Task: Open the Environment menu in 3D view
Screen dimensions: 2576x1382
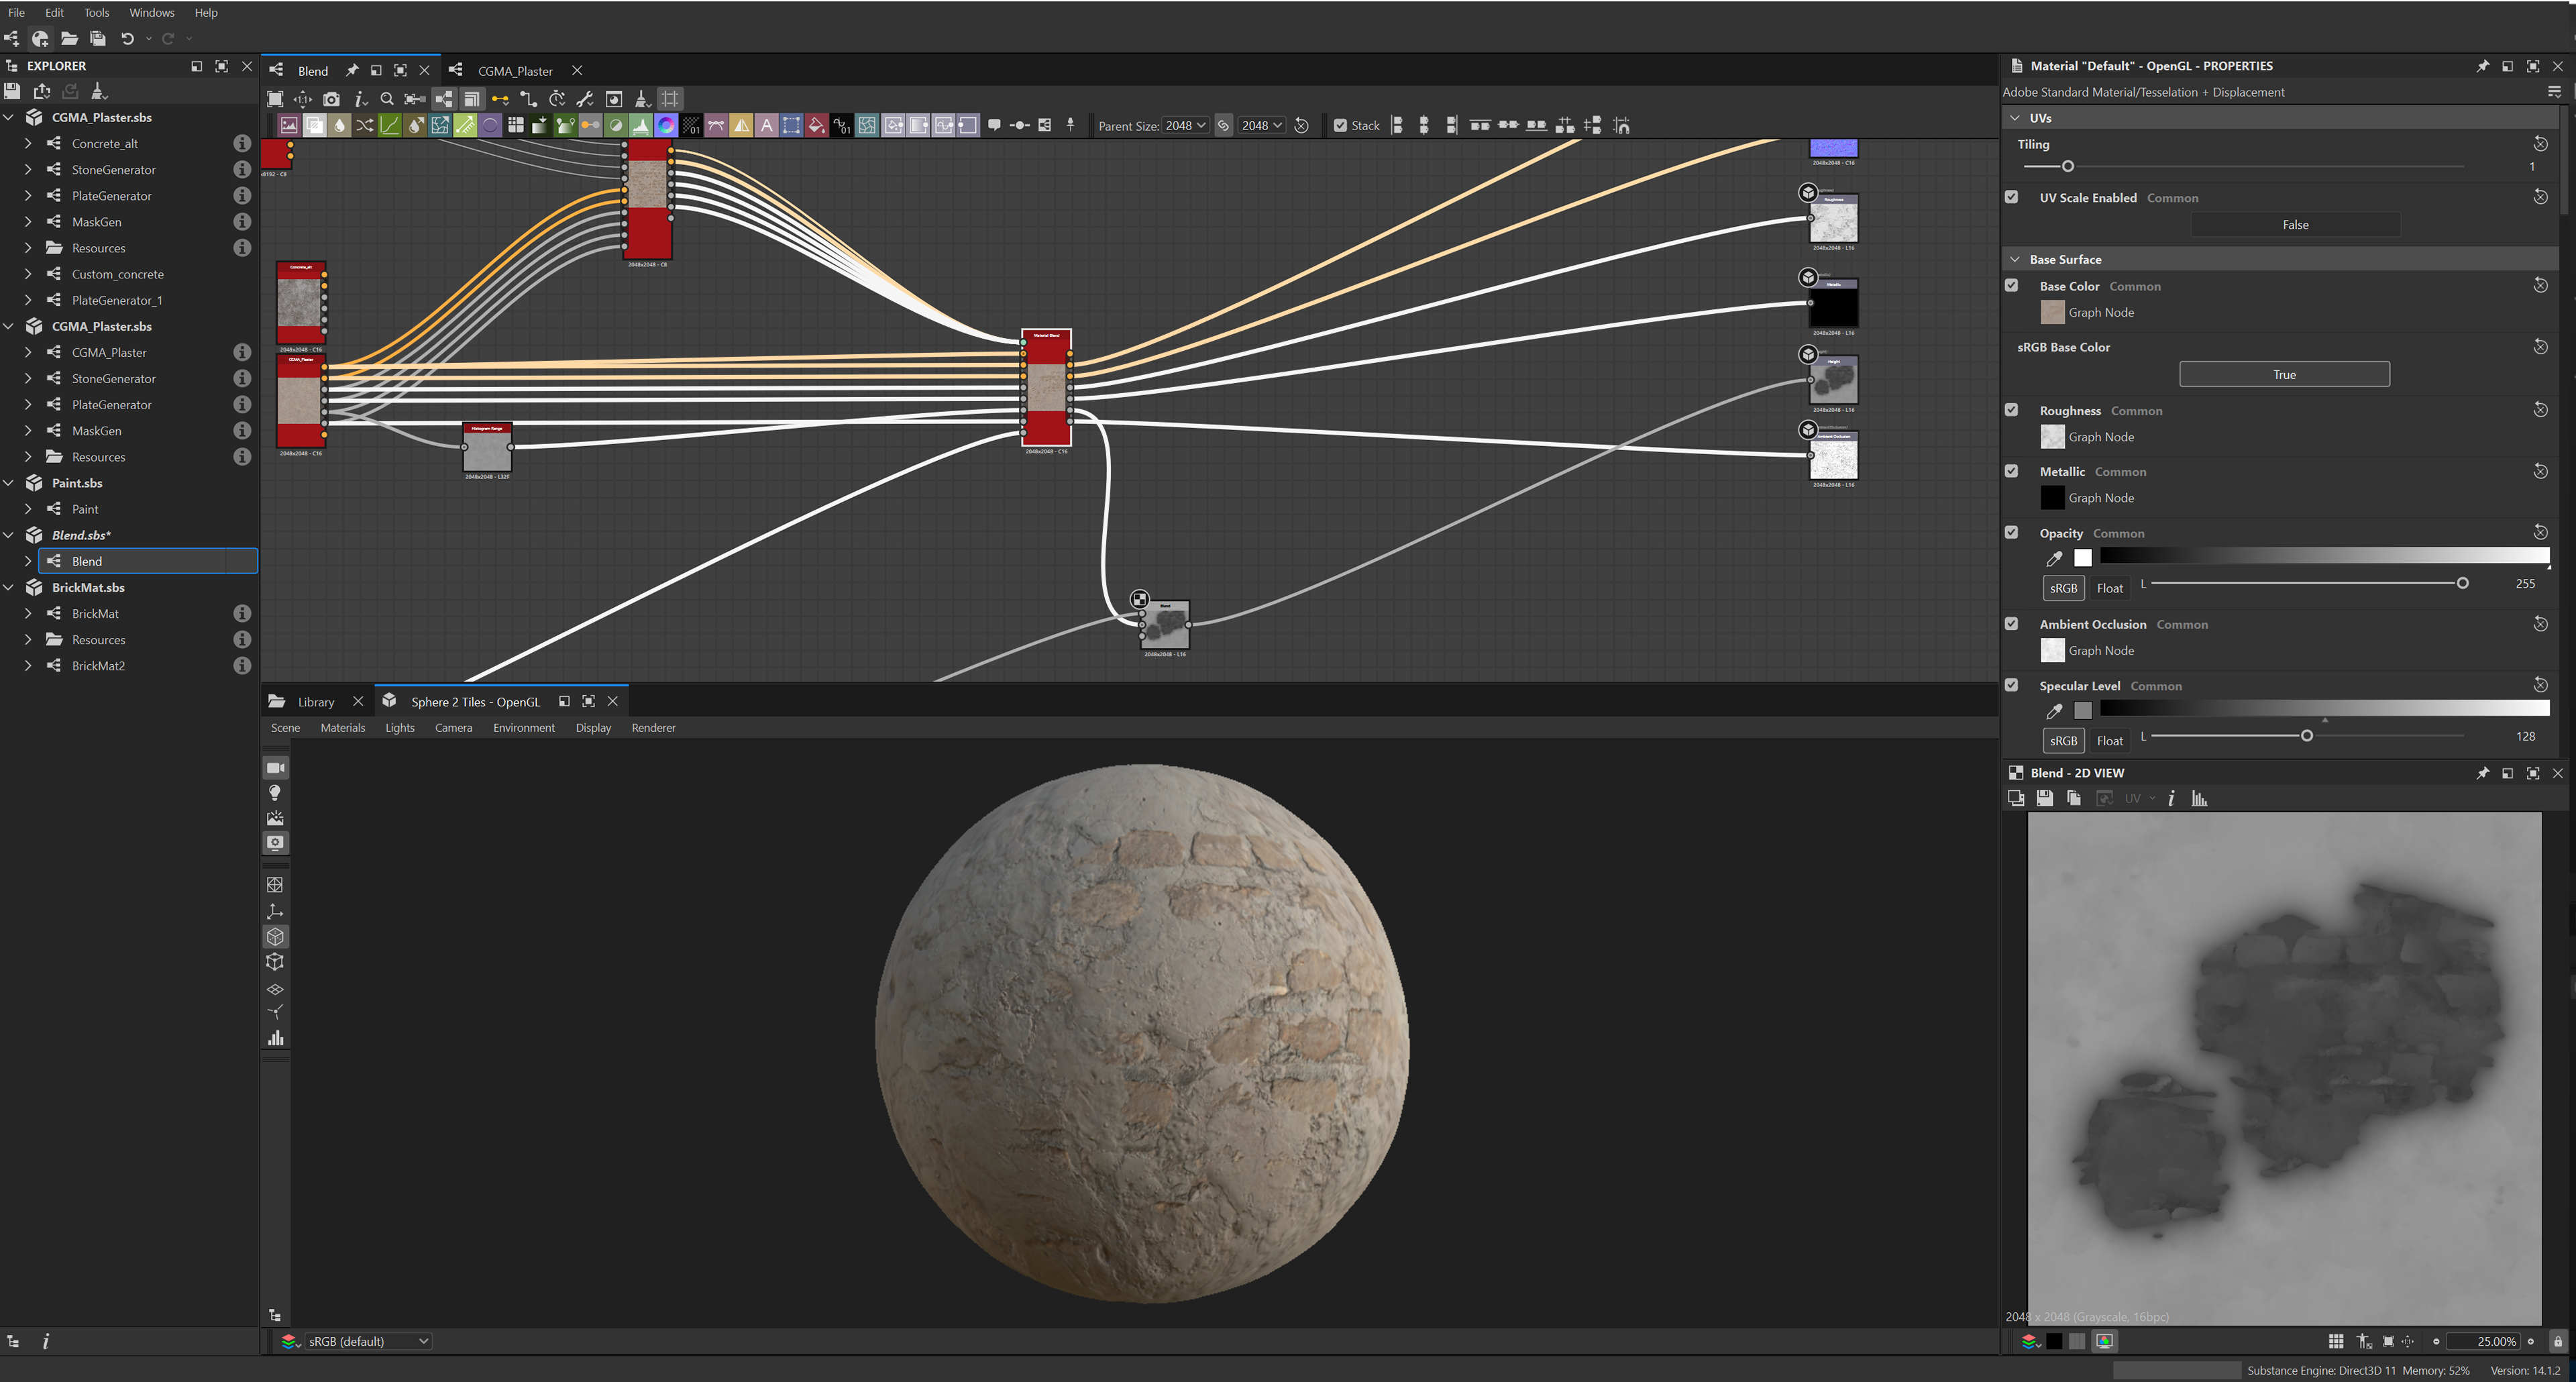Action: point(523,728)
